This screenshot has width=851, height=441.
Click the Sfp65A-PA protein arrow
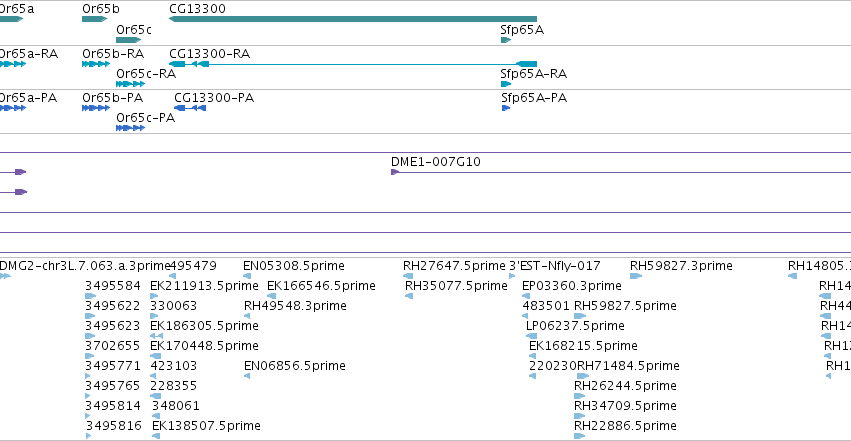coord(506,108)
